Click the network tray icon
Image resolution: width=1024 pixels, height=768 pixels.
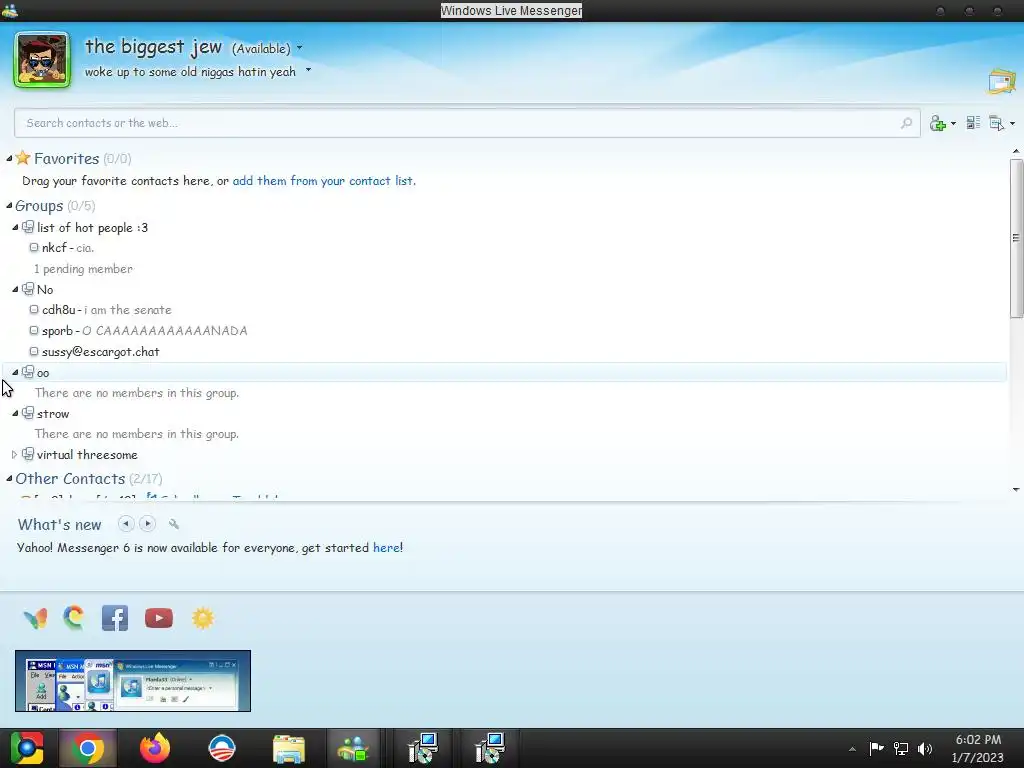pos(901,748)
